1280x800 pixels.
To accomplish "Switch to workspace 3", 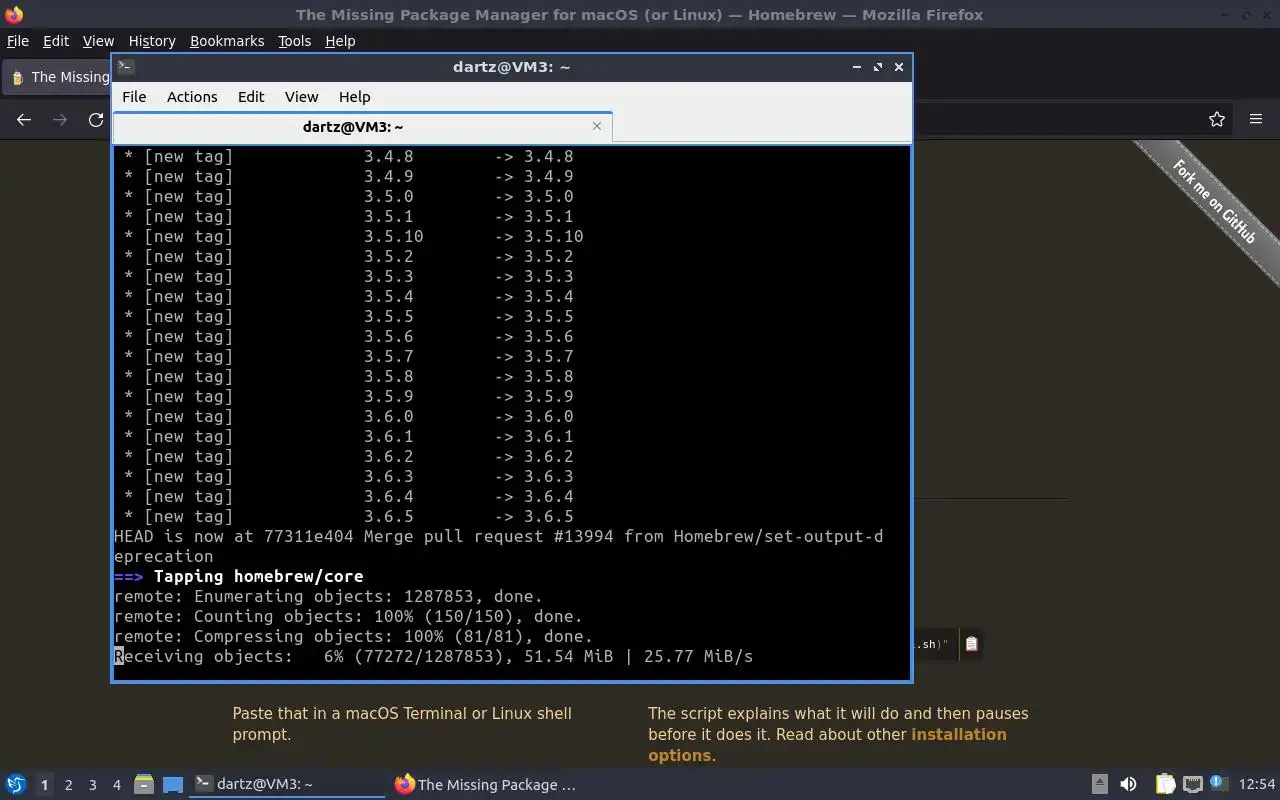I will point(92,785).
